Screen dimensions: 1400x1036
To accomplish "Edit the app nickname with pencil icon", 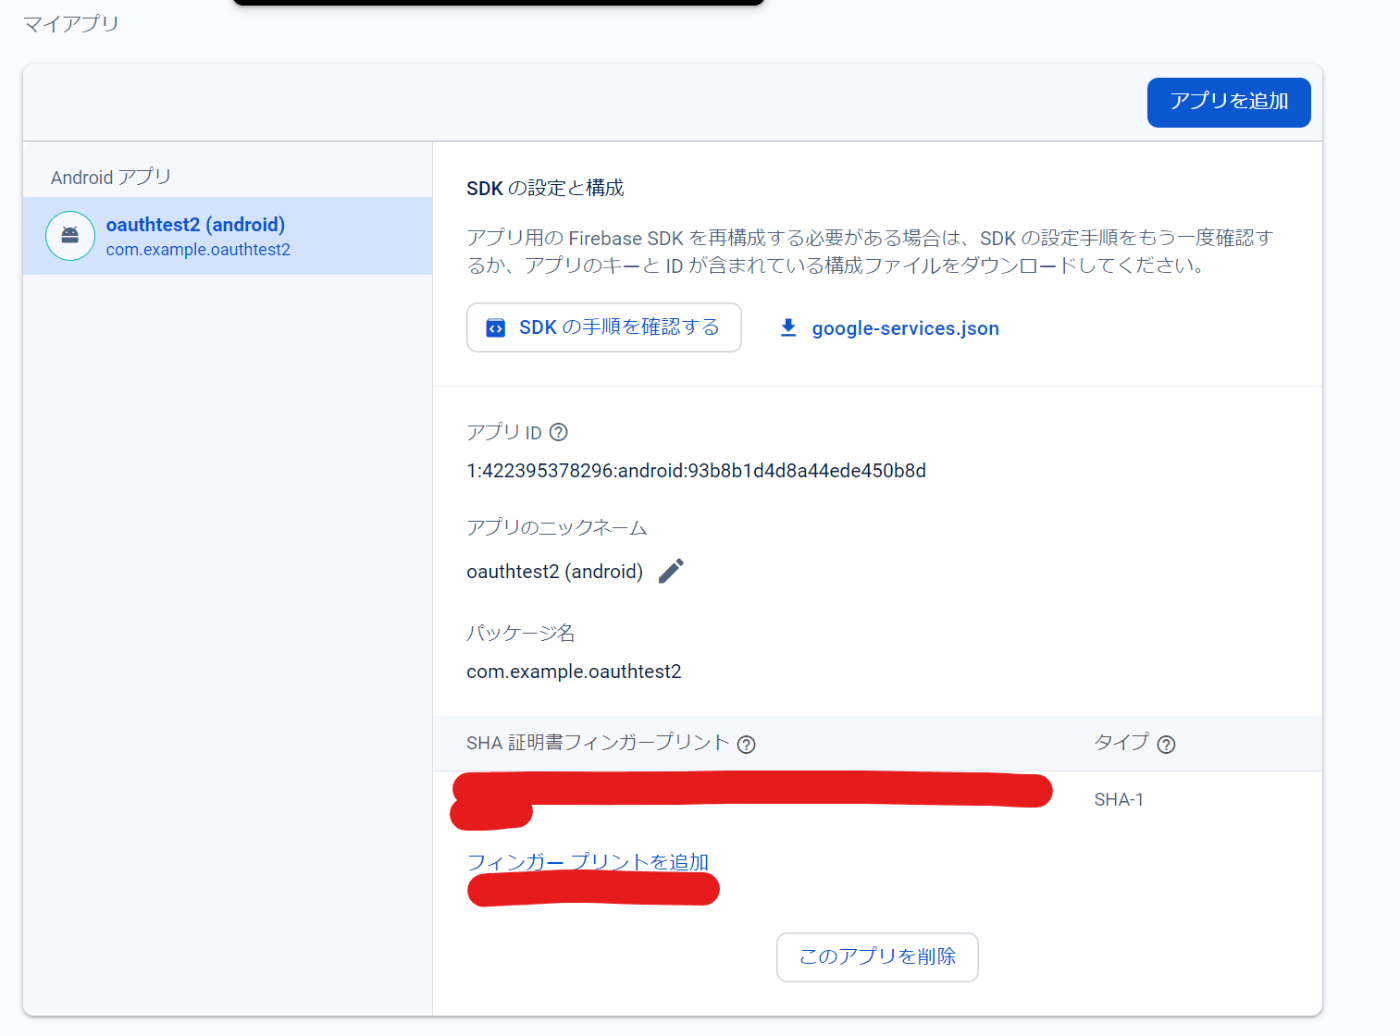I will coord(671,571).
